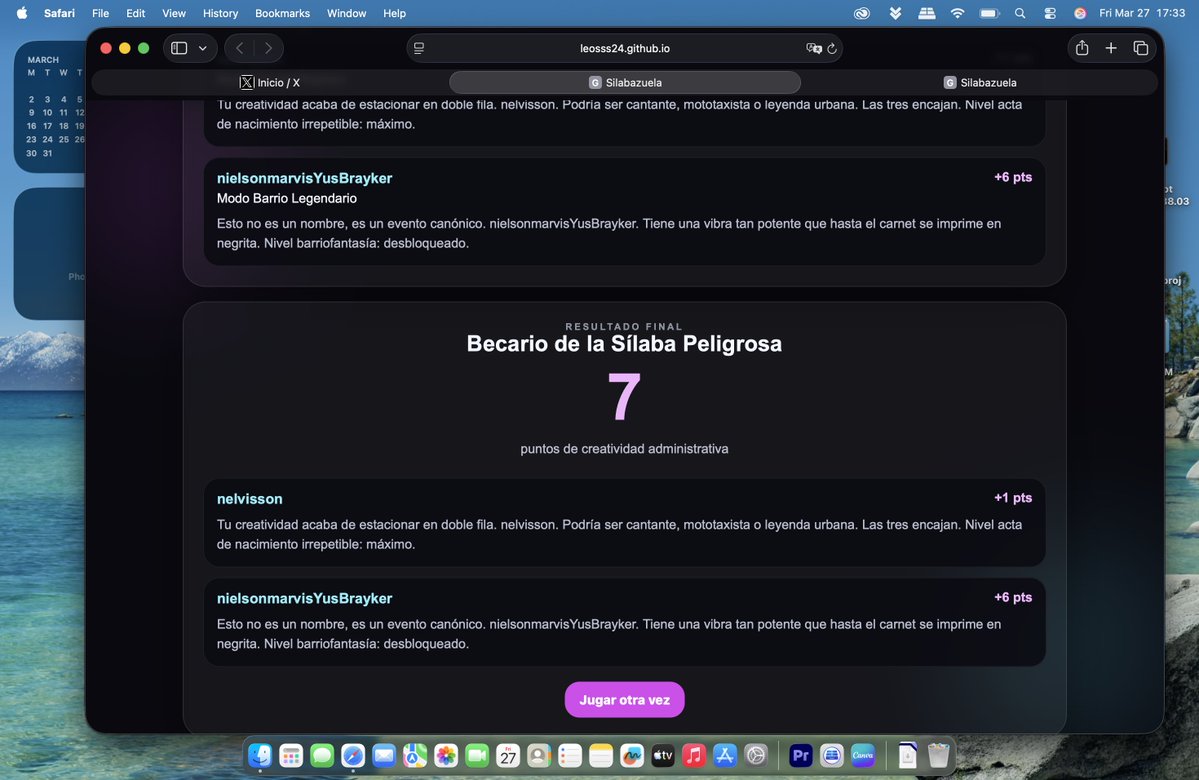Select the middle Silabazuela tab
Screen dimensions: 1199x780
tap(625, 83)
